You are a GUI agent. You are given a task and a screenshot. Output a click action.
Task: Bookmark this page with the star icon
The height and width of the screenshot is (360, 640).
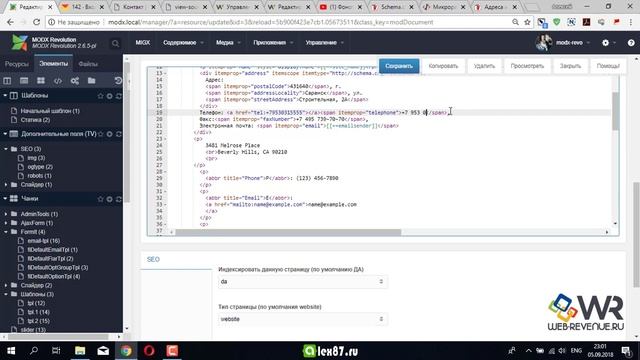[527, 22]
